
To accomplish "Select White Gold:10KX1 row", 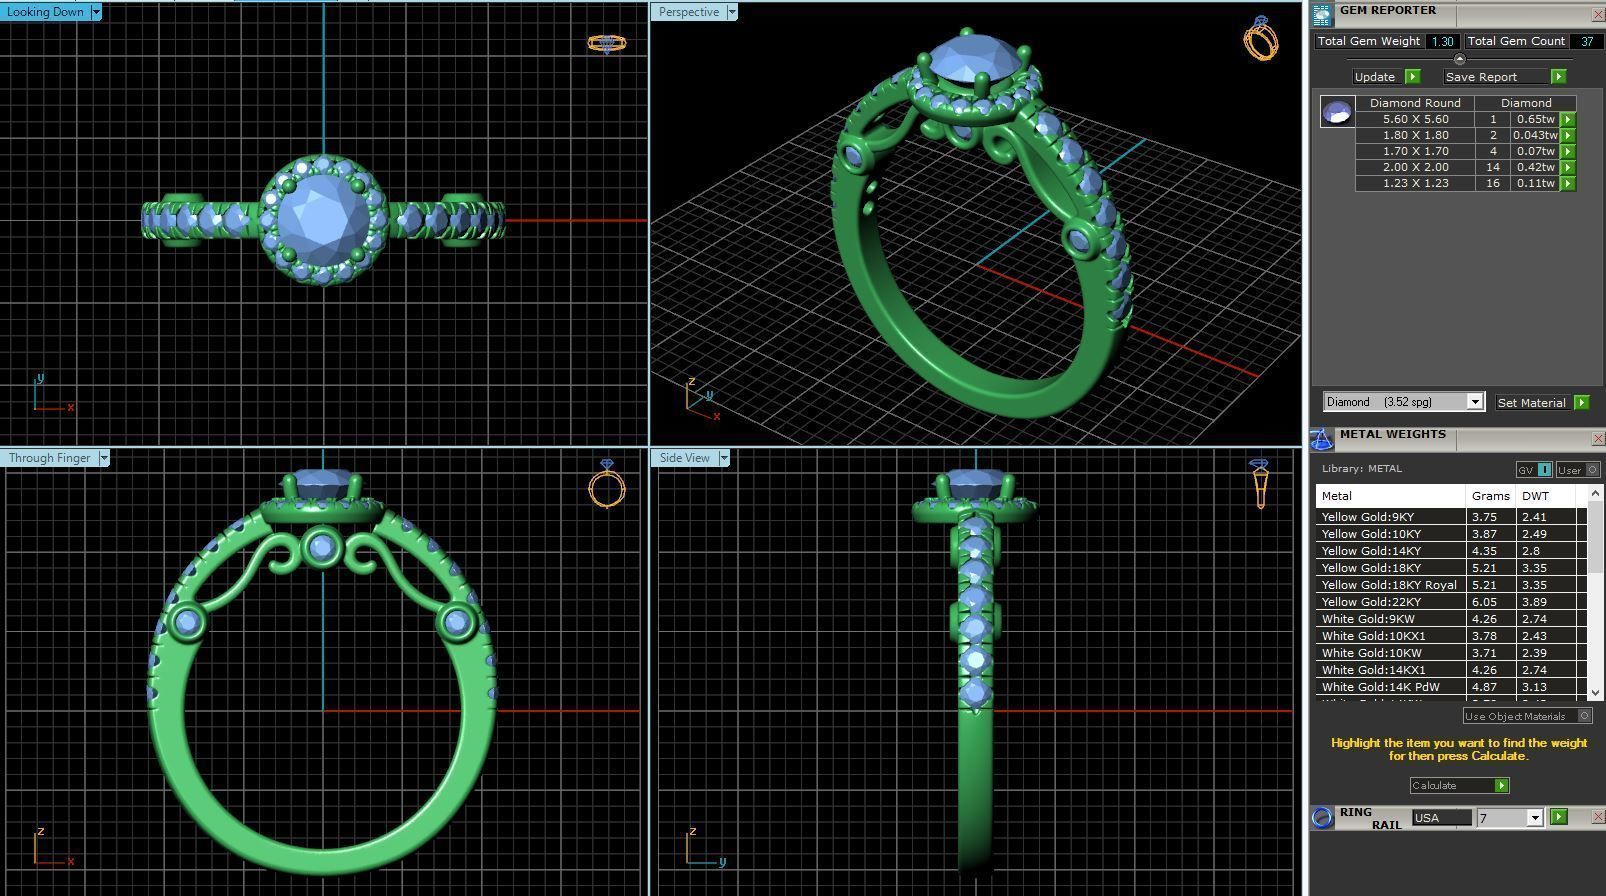I will click(x=1450, y=636).
